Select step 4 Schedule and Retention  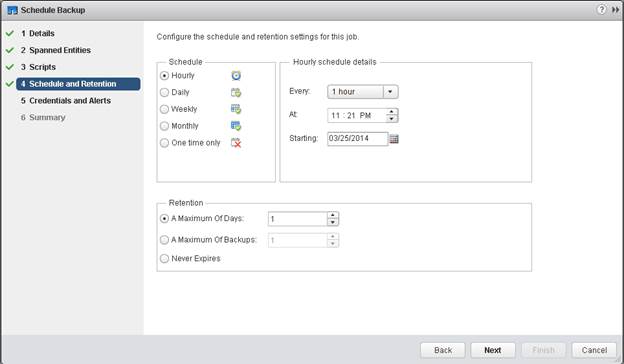tap(78, 84)
